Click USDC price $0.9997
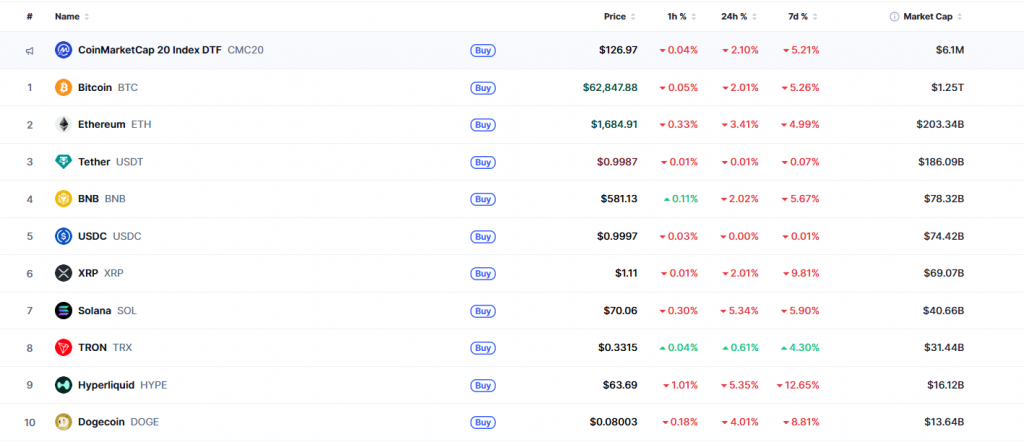The height and width of the screenshot is (442, 1024). [x=617, y=236]
